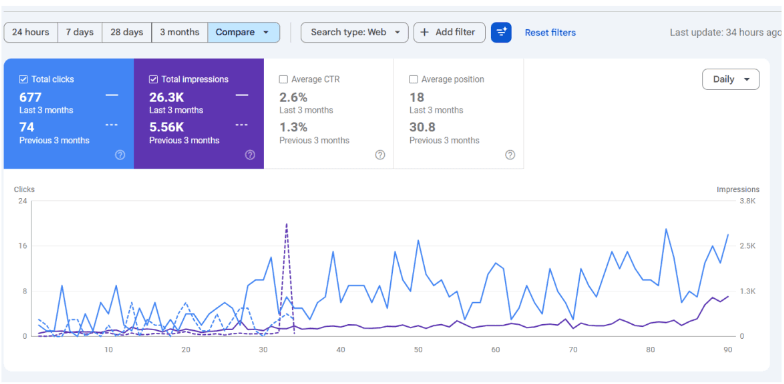Select the 28 days date range
This screenshot has width=784, height=384.
[x=126, y=32]
